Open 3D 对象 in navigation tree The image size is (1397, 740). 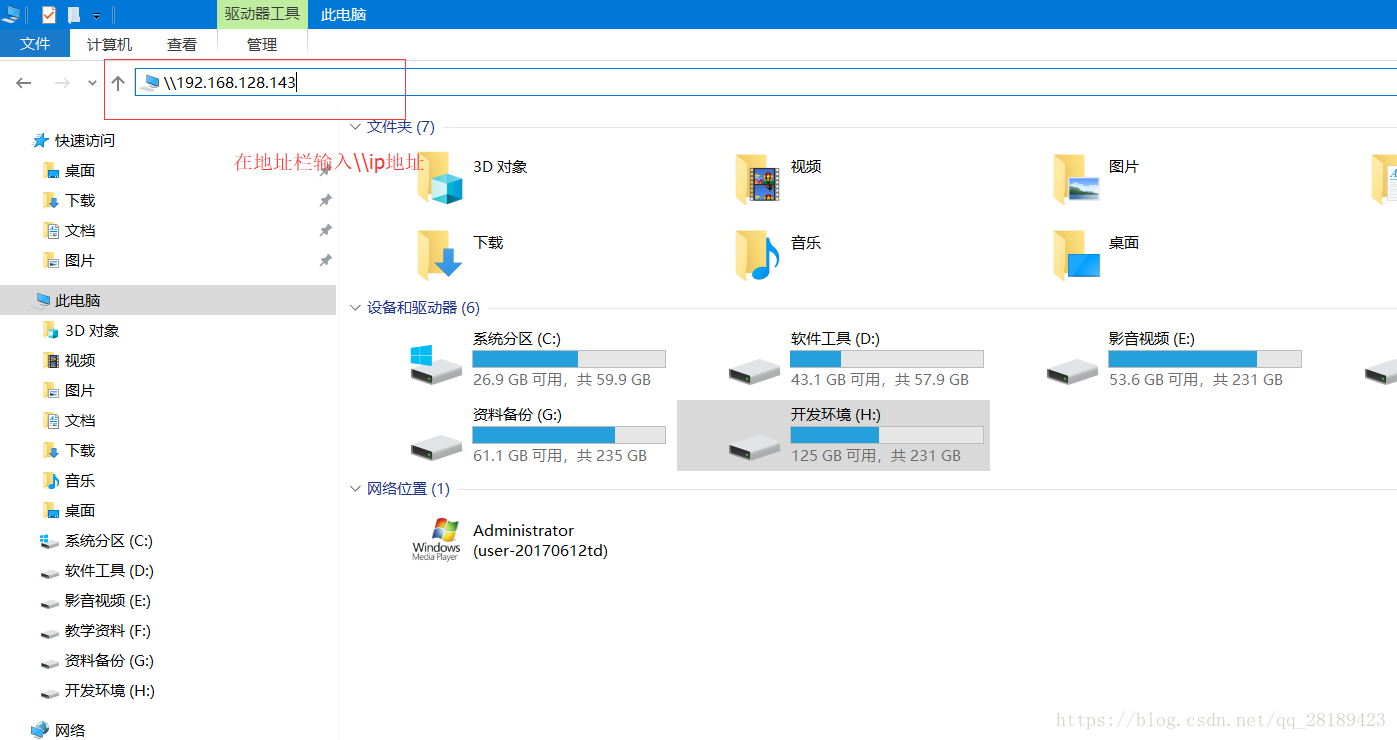pyautogui.click(x=92, y=330)
